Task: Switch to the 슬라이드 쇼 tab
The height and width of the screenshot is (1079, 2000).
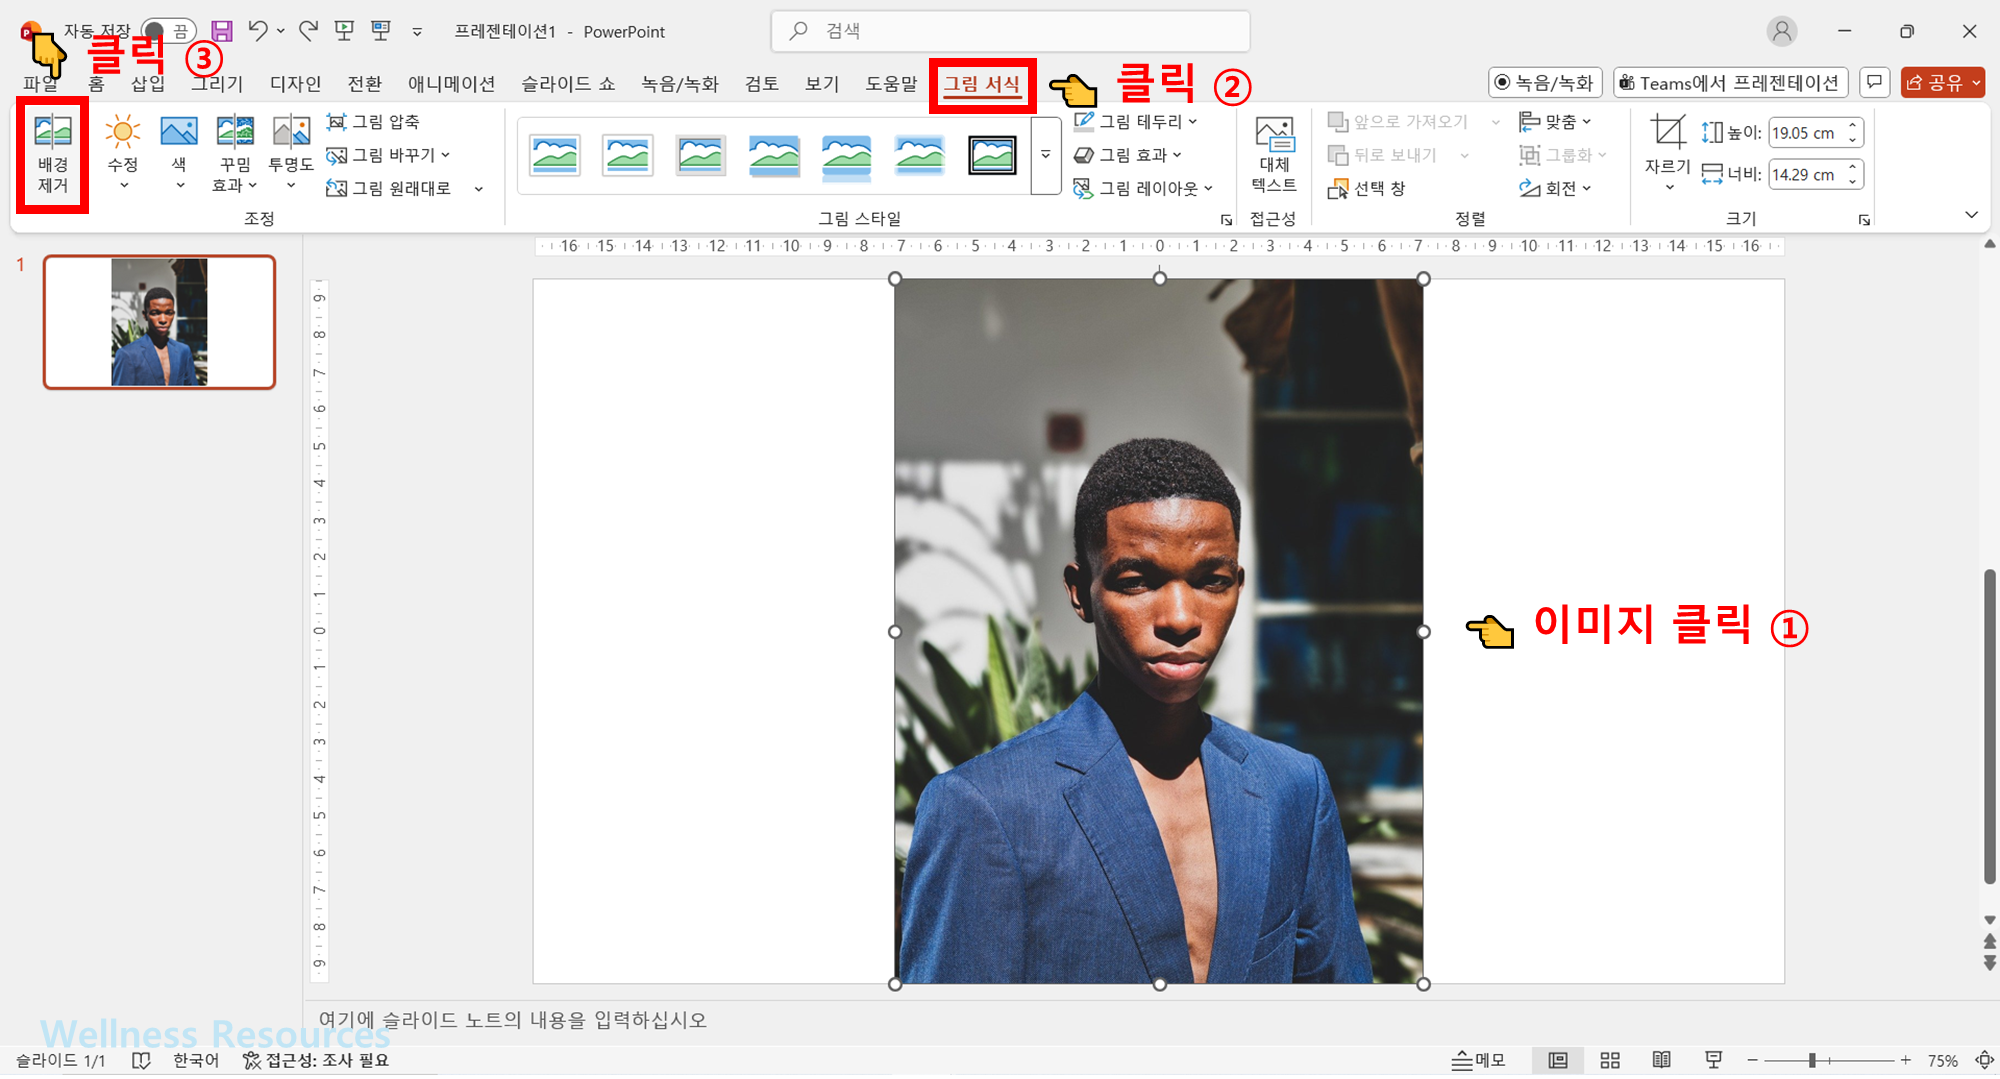Action: pyautogui.click(x=568, y=84)
